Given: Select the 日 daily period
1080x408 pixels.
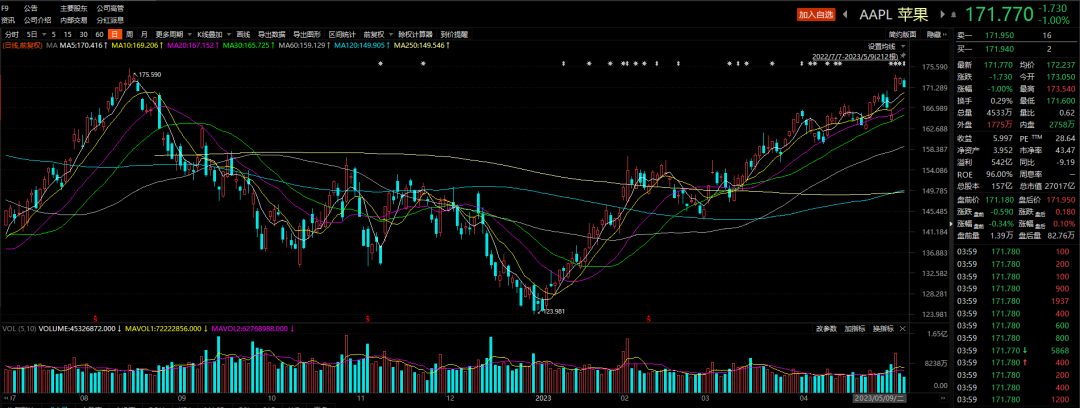Looking at the screenshot, I should [115, 34].
